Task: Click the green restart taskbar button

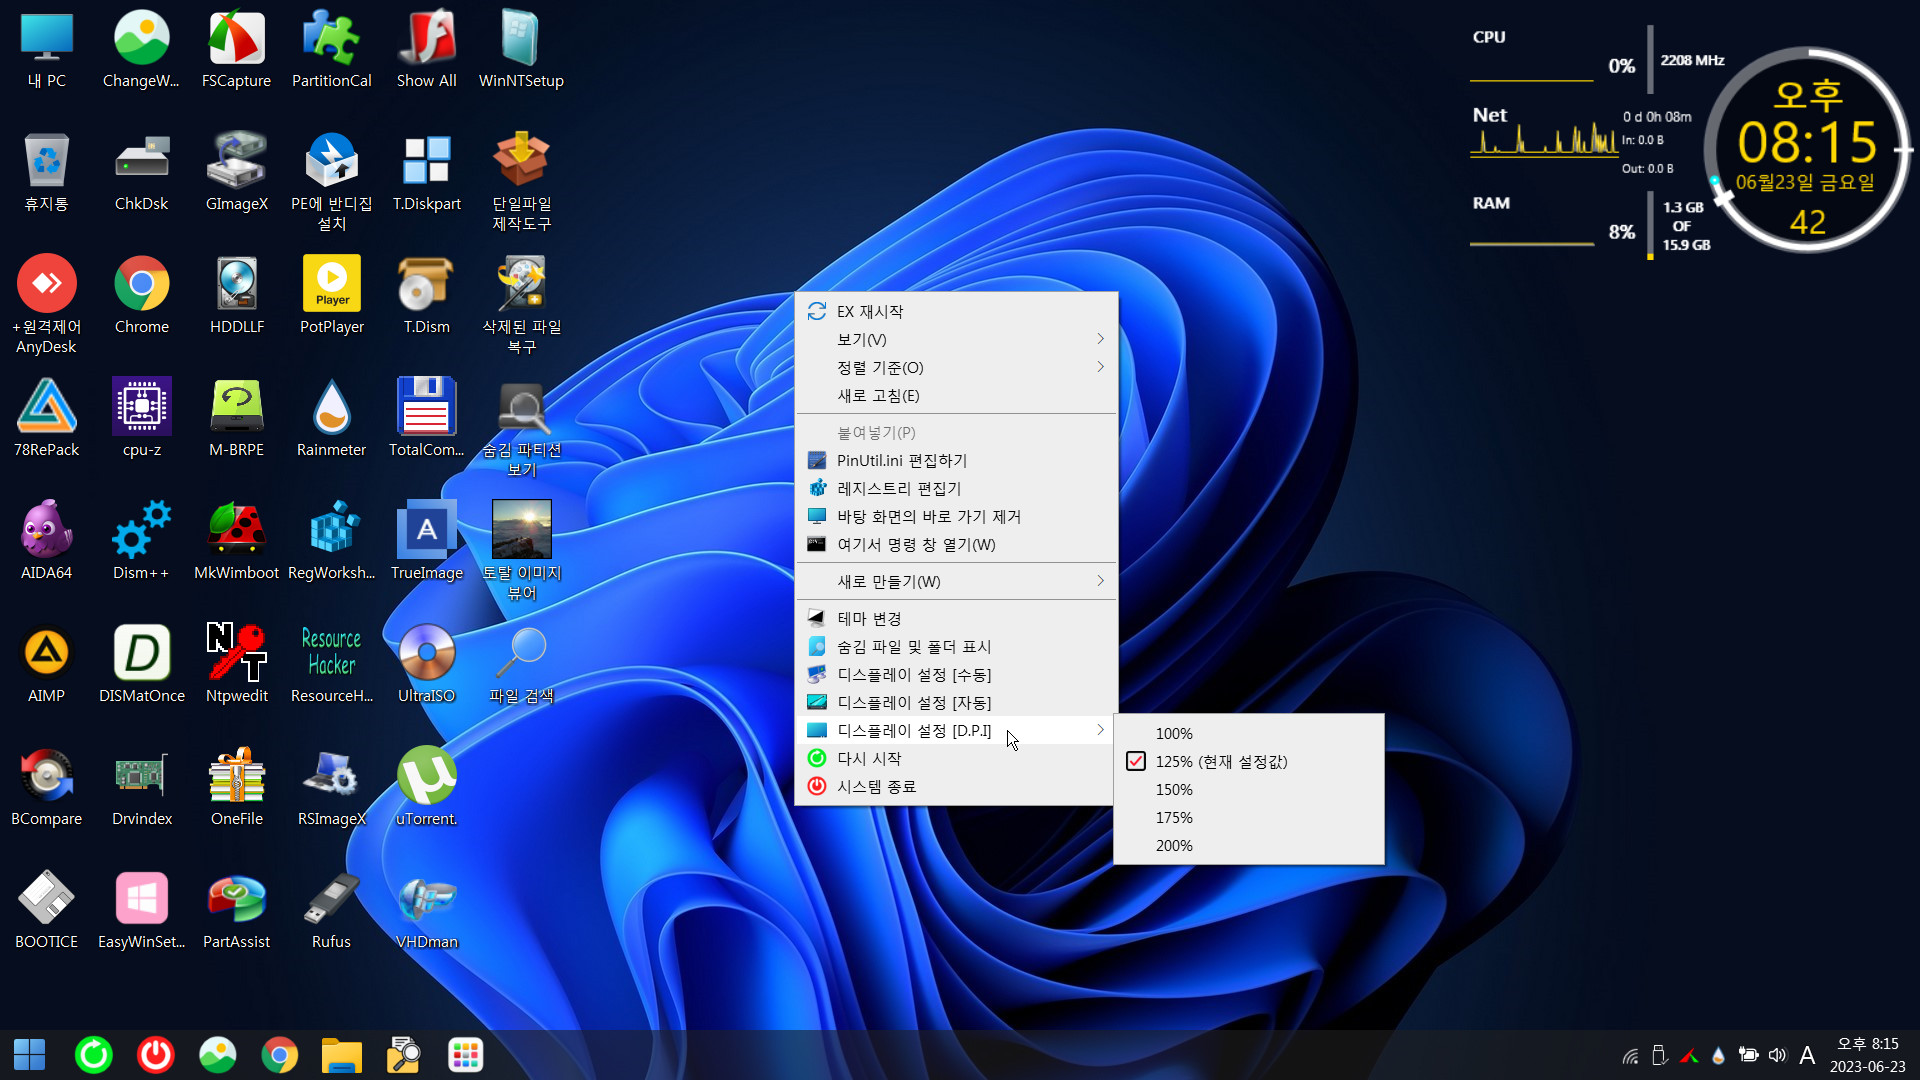Action: (94, 1055)
